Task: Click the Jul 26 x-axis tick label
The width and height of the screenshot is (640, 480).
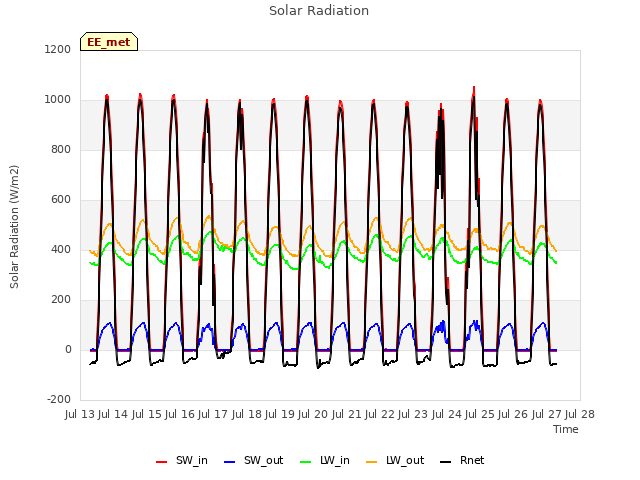Action: coord(513,414)
